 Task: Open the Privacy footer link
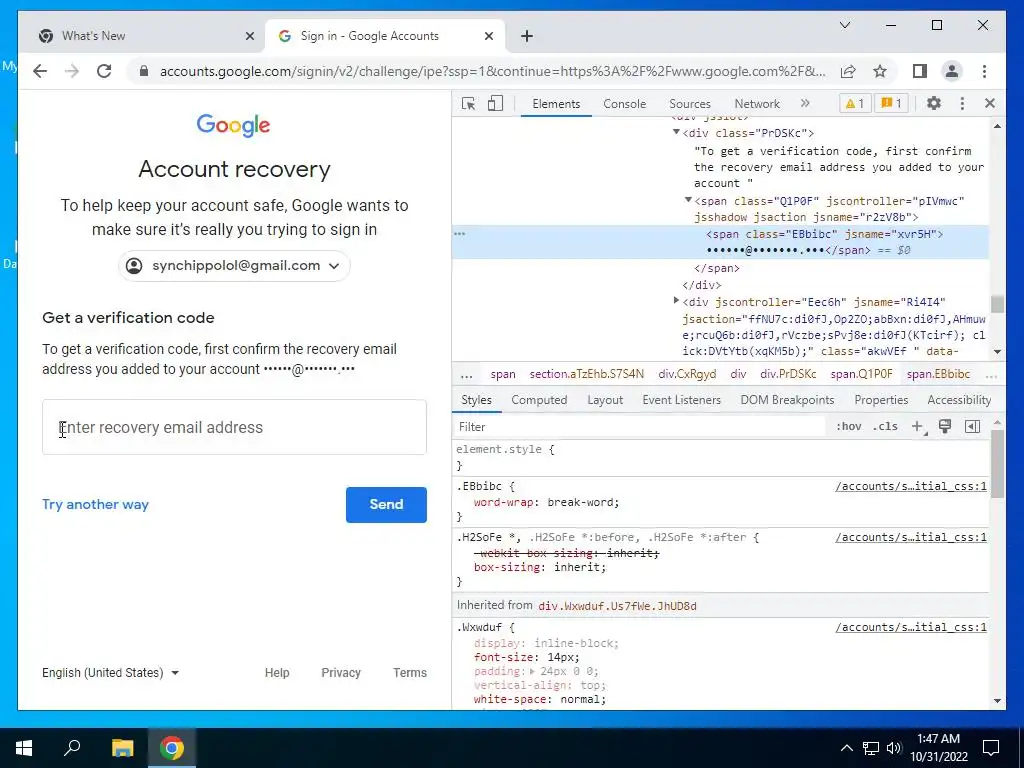[x=341, y=673]
